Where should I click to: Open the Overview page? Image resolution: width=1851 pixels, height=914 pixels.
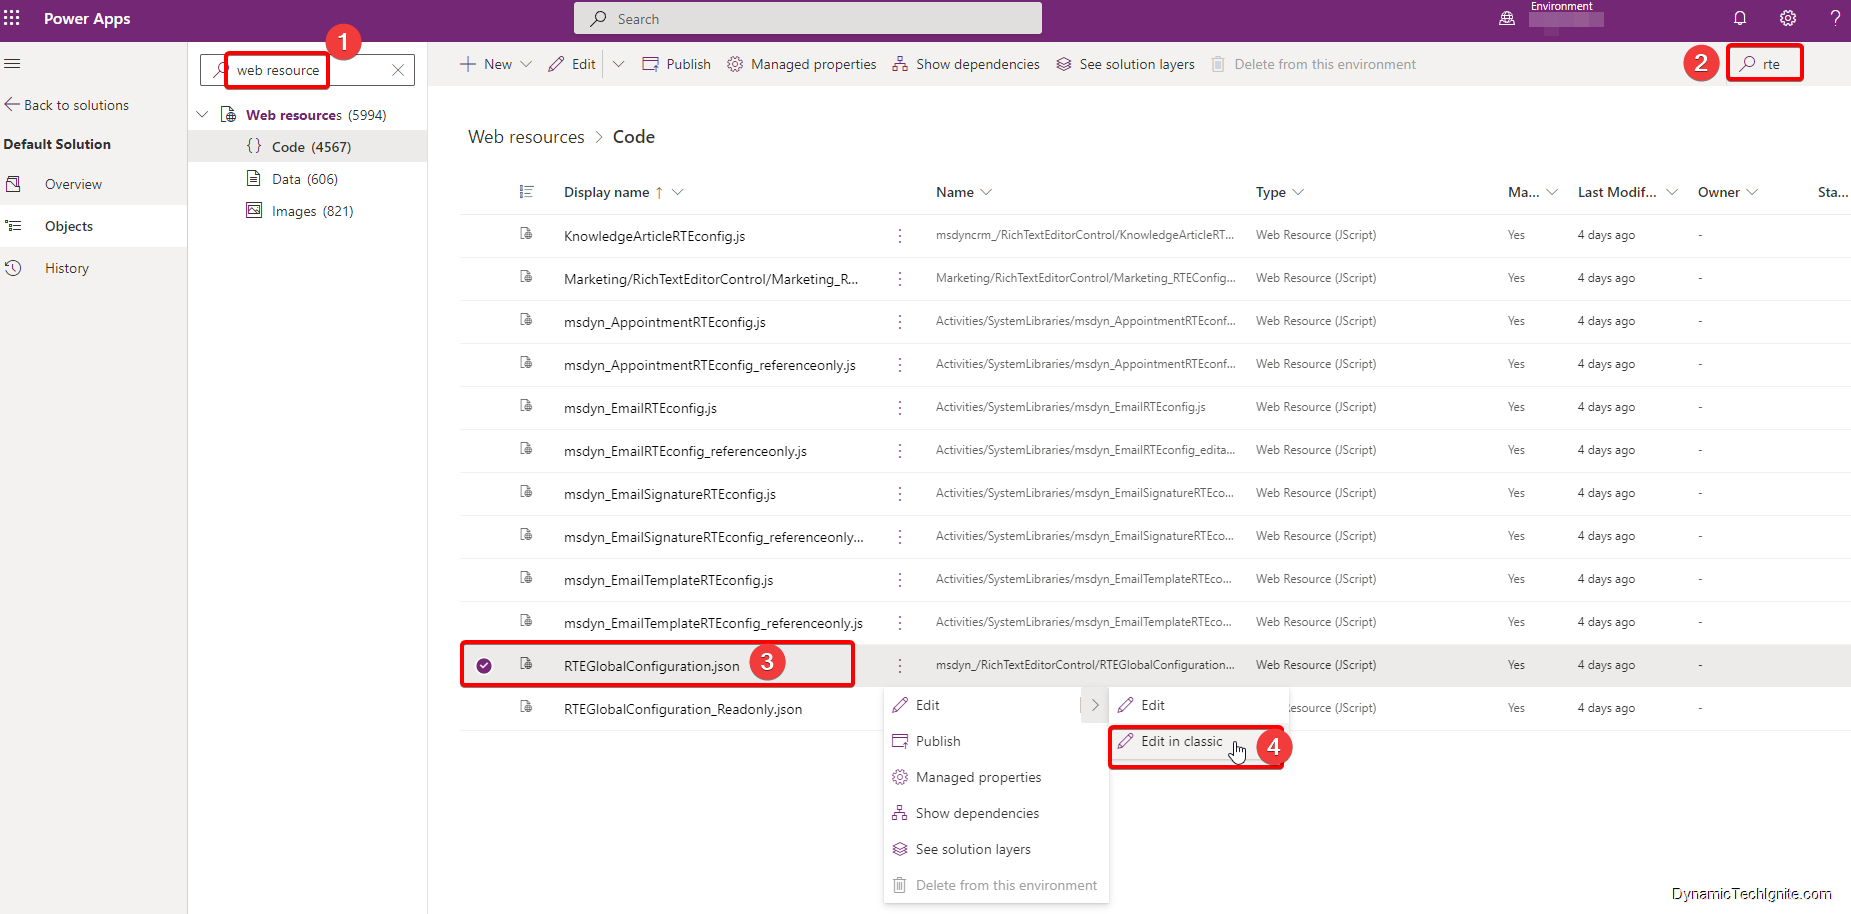[x=73, y=184]
